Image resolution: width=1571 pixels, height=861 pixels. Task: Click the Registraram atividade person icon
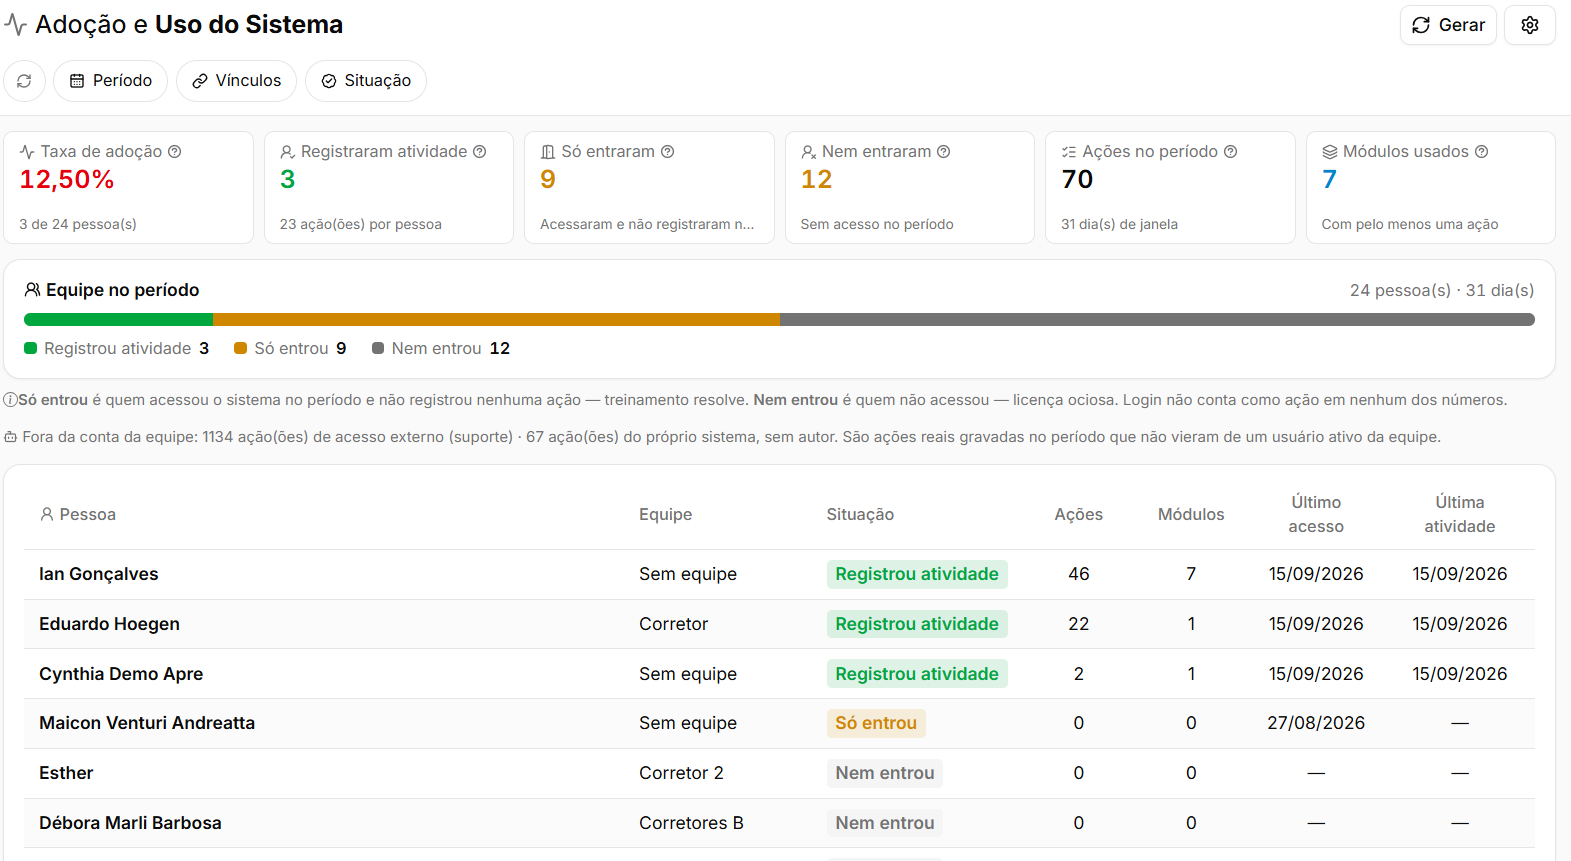click(x=287, y=152)
